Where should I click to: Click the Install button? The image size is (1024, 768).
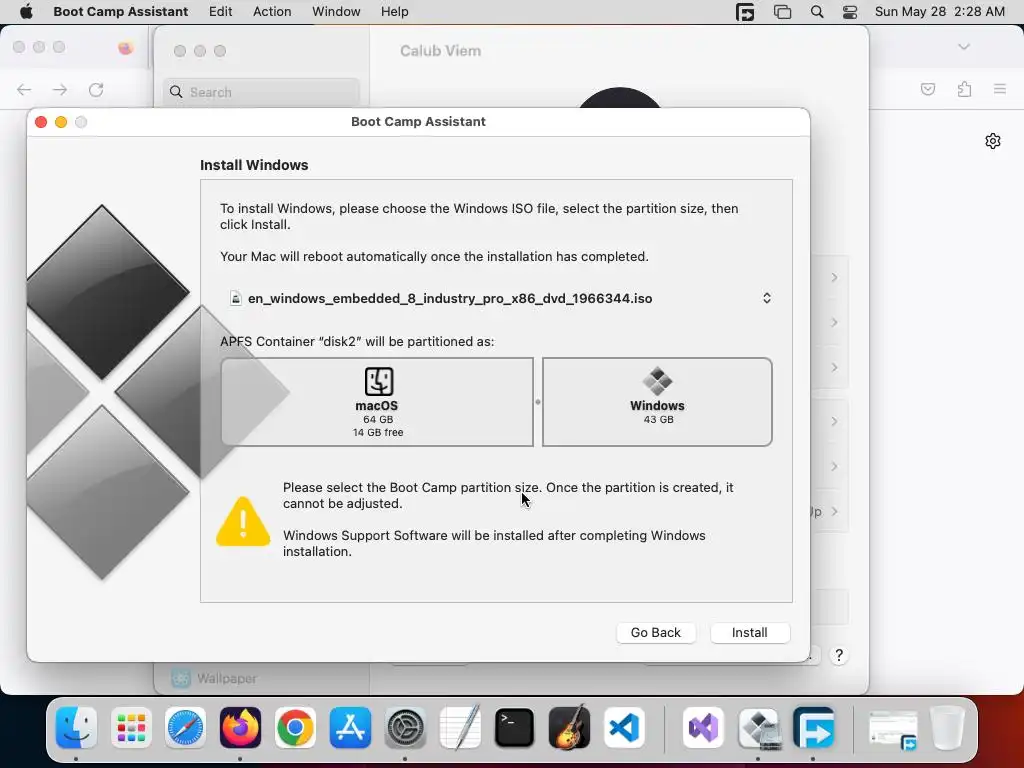click(750, 633)
